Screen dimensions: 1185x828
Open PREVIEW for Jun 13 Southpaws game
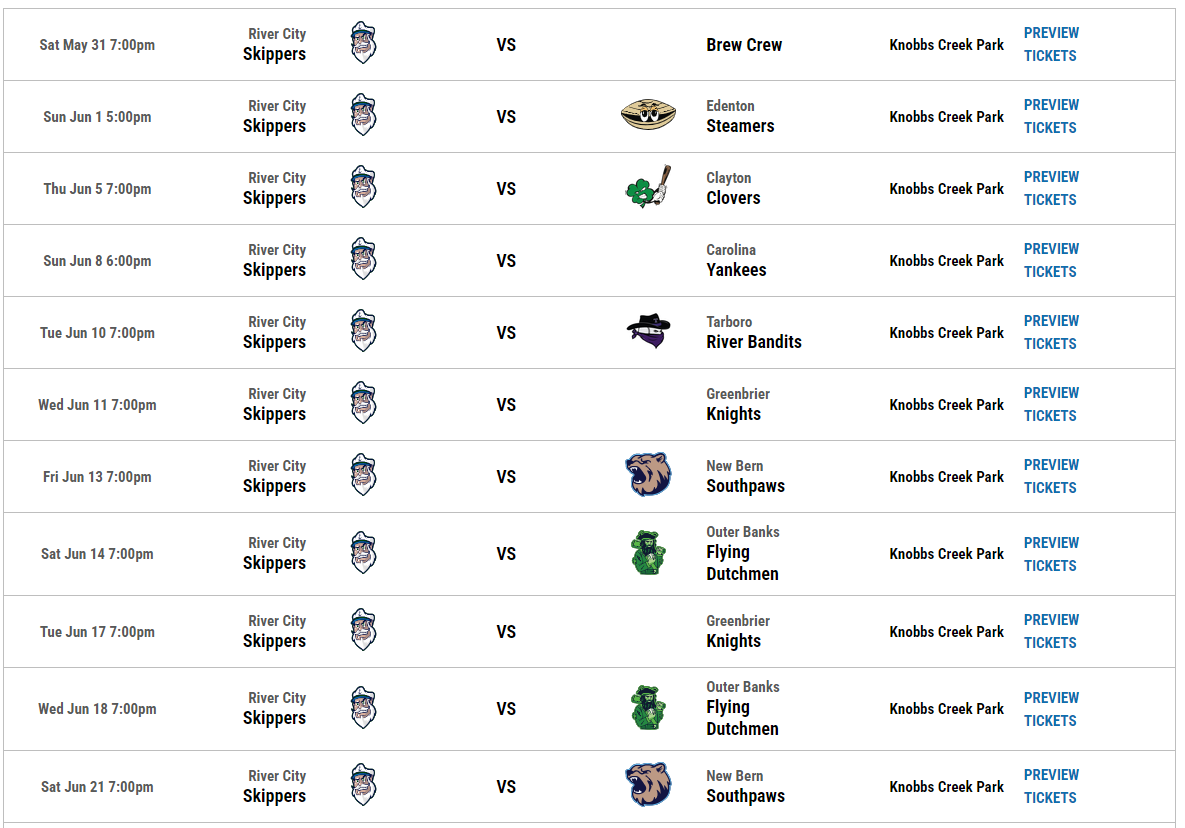[1051, 465]
